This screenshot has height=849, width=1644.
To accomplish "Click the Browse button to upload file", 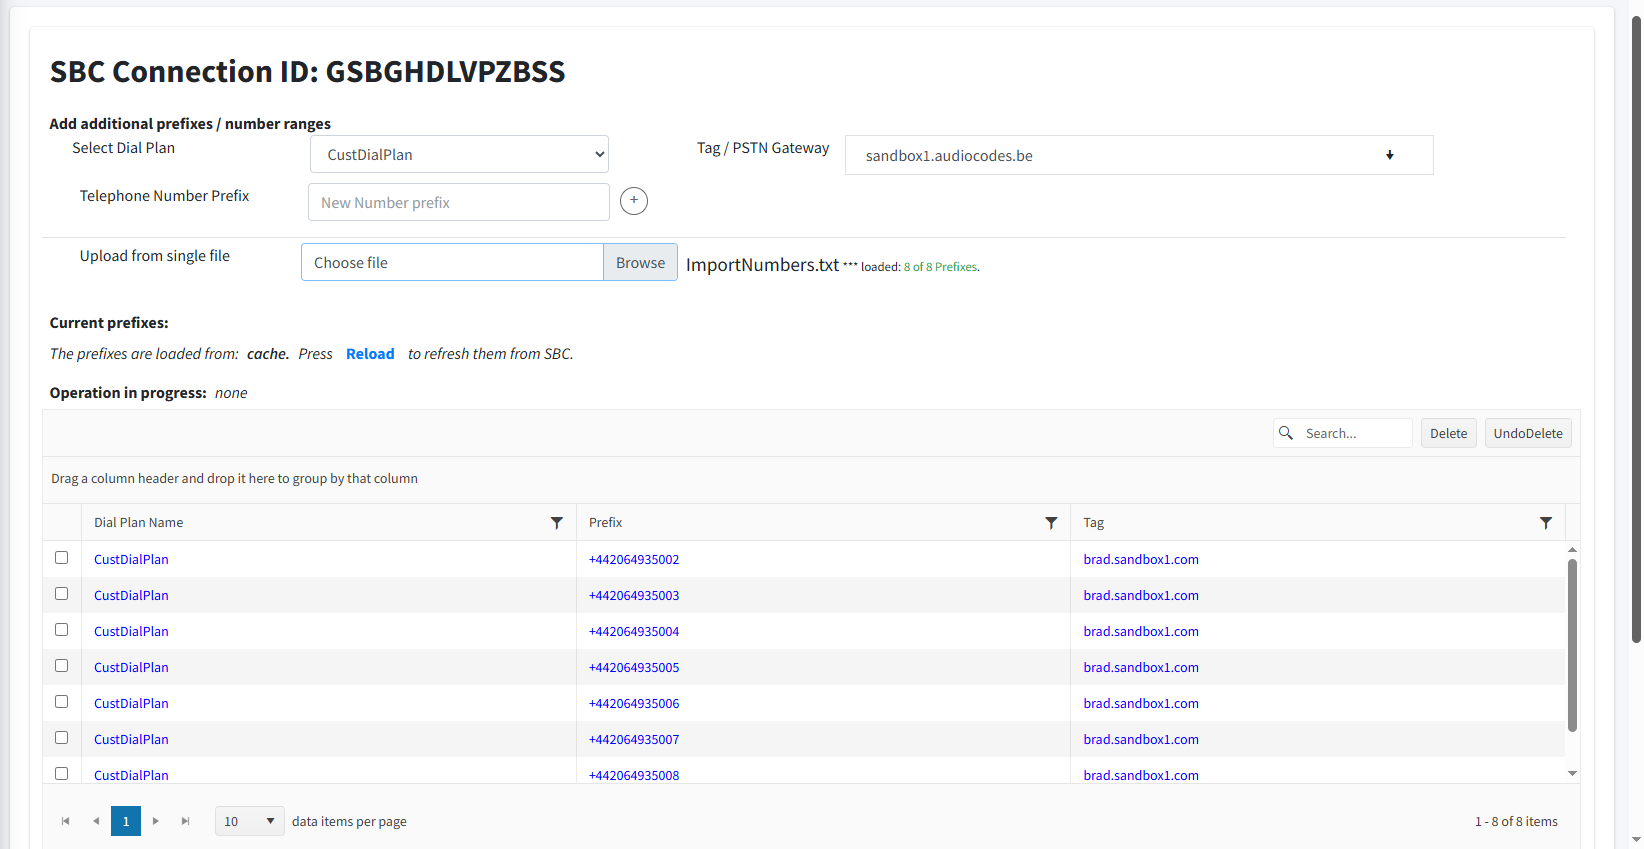I will [x=640, y=263].
